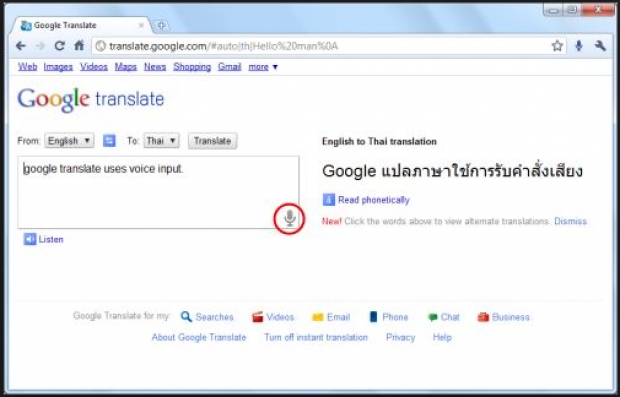620x397 pixels.
Task: Open the Web link in top bar
Action: pos(27,67)
